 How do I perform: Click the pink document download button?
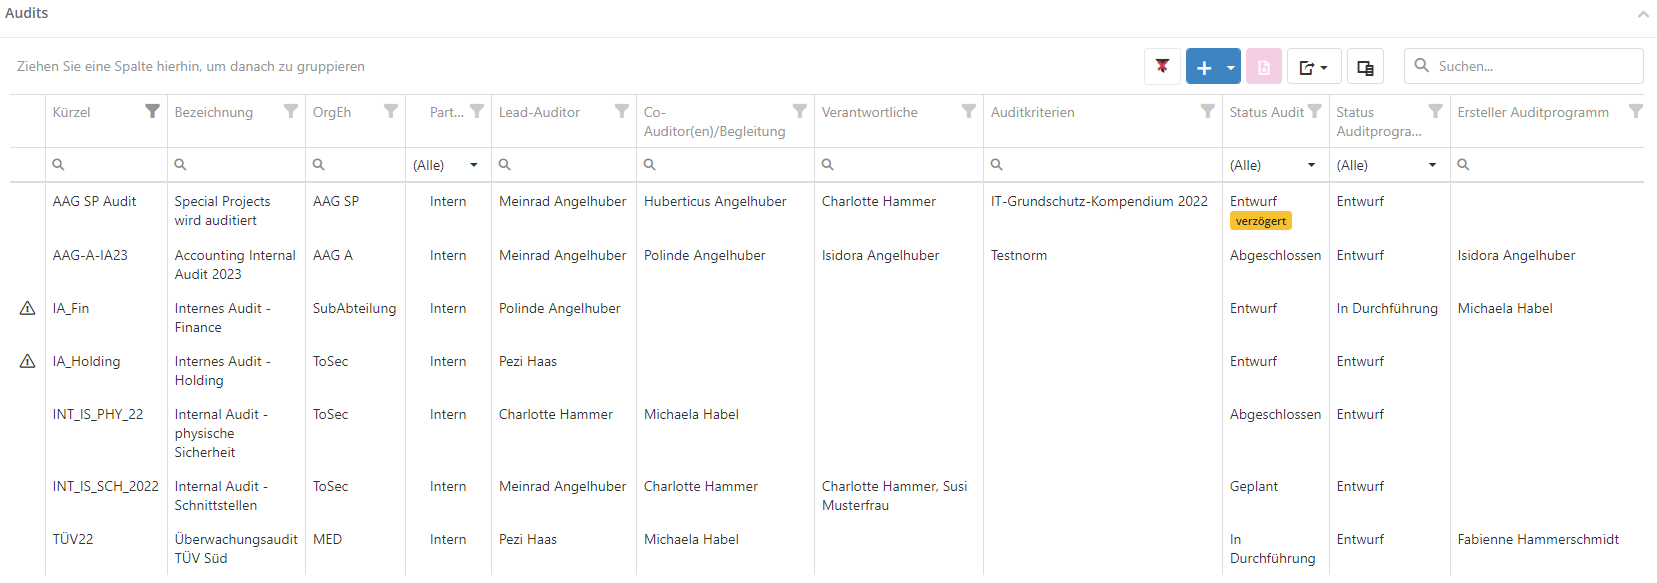pos(1264,67)
